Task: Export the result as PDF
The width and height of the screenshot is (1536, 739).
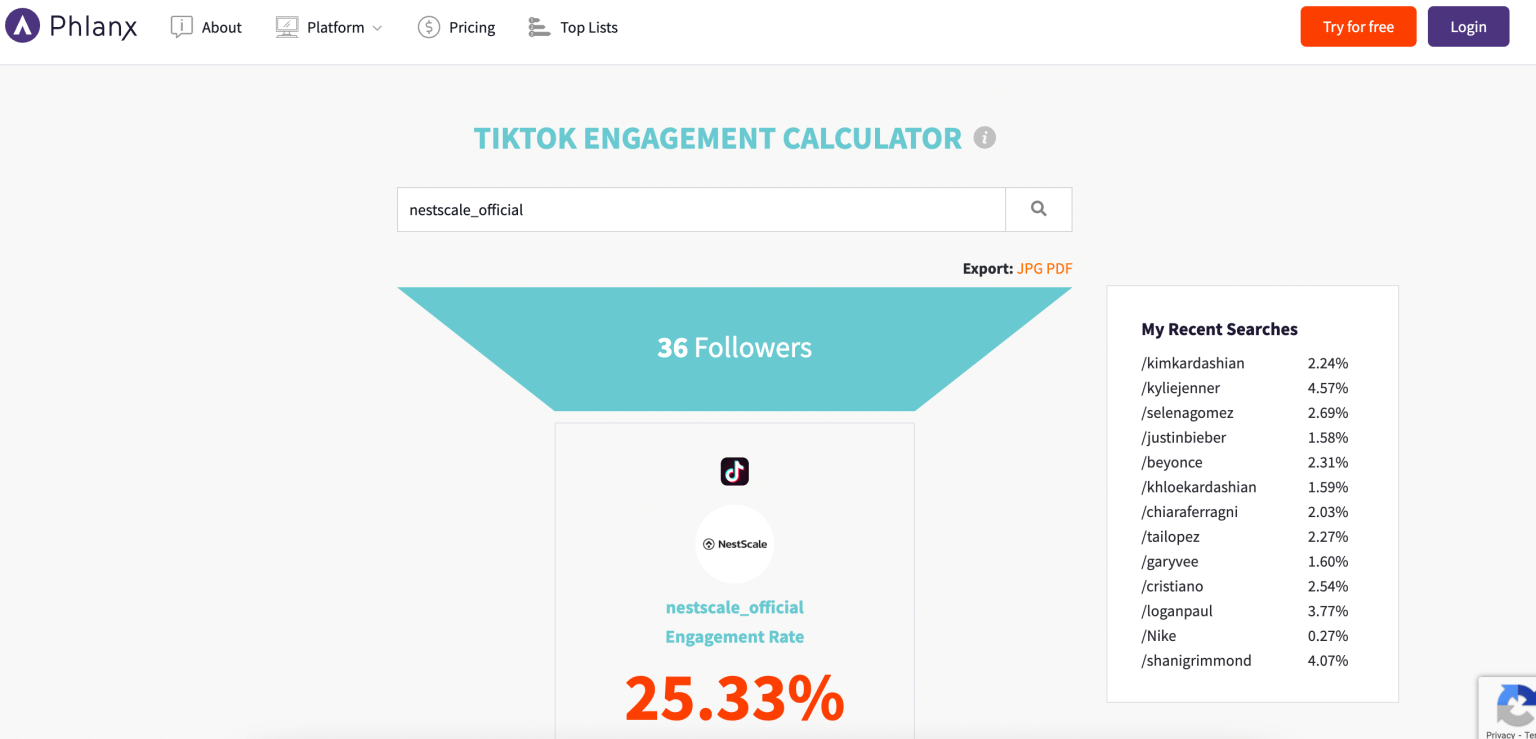Action: (1061, 268)
